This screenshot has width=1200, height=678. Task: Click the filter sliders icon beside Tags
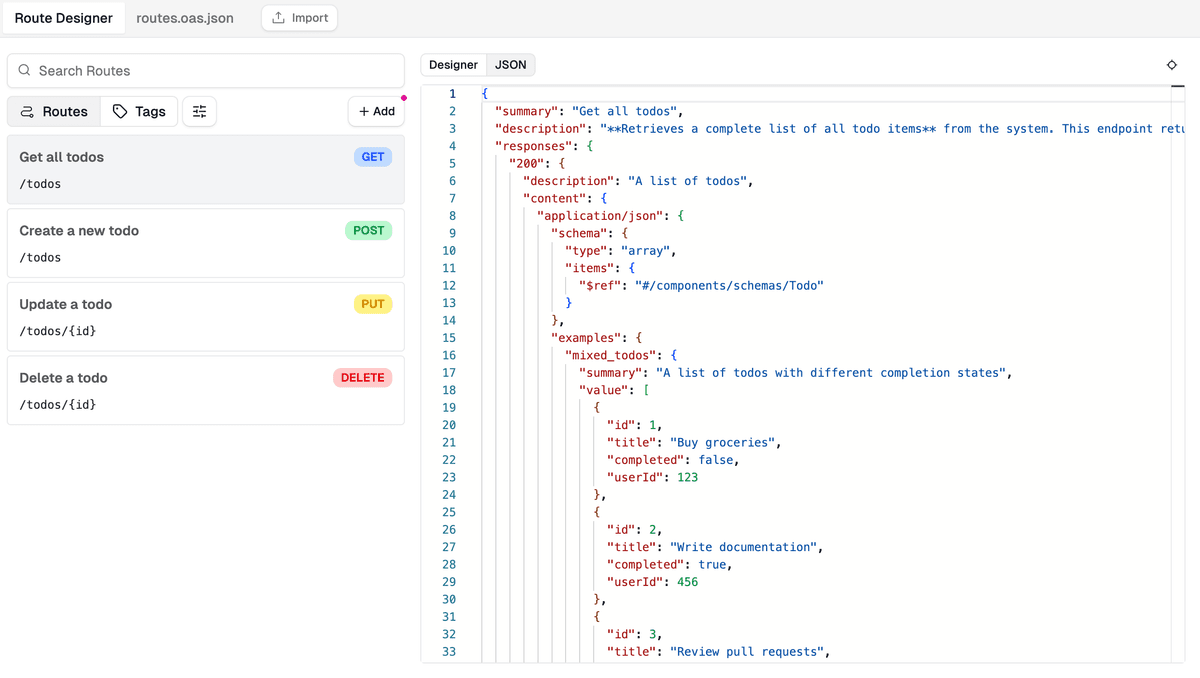[200, 111]
